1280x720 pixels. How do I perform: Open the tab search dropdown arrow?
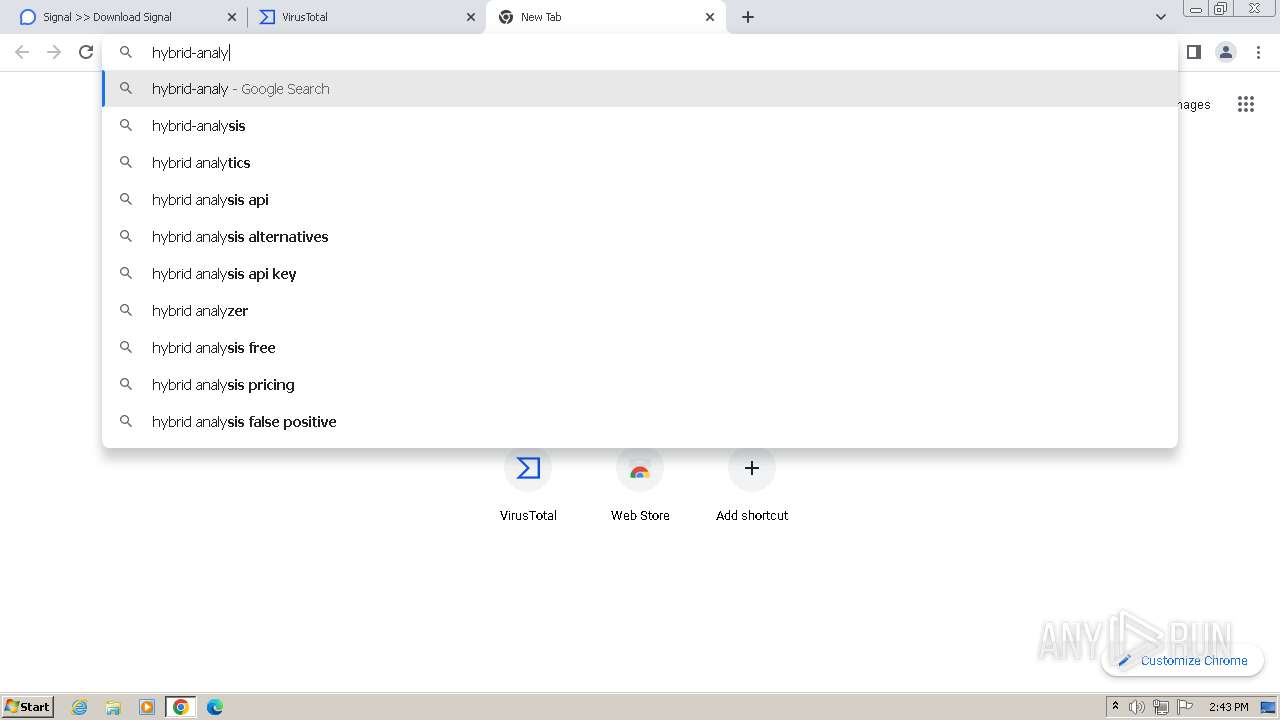[x=1160, y=17]
